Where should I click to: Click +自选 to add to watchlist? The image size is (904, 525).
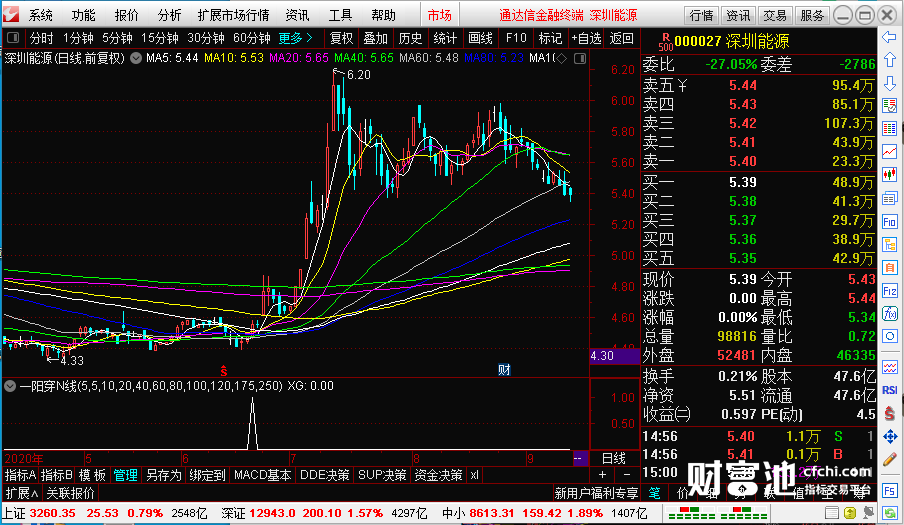tap(586, 39)
